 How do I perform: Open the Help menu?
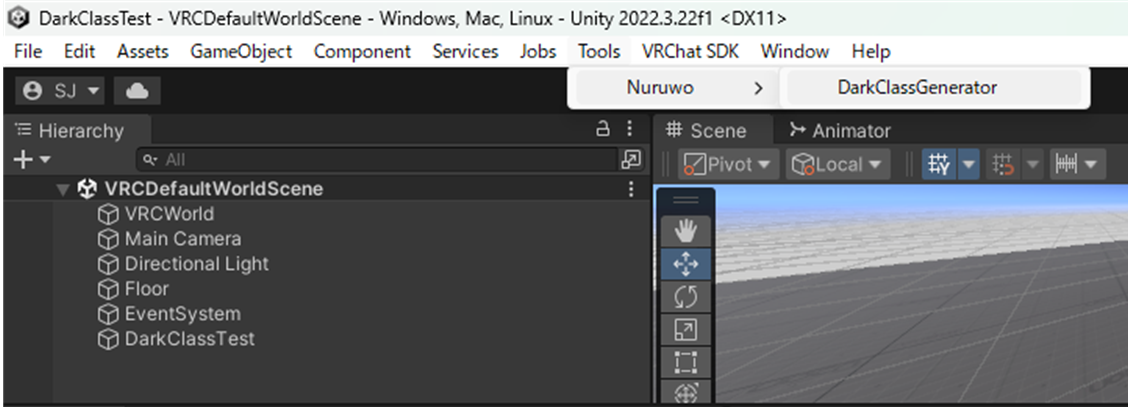coord(870,52)
